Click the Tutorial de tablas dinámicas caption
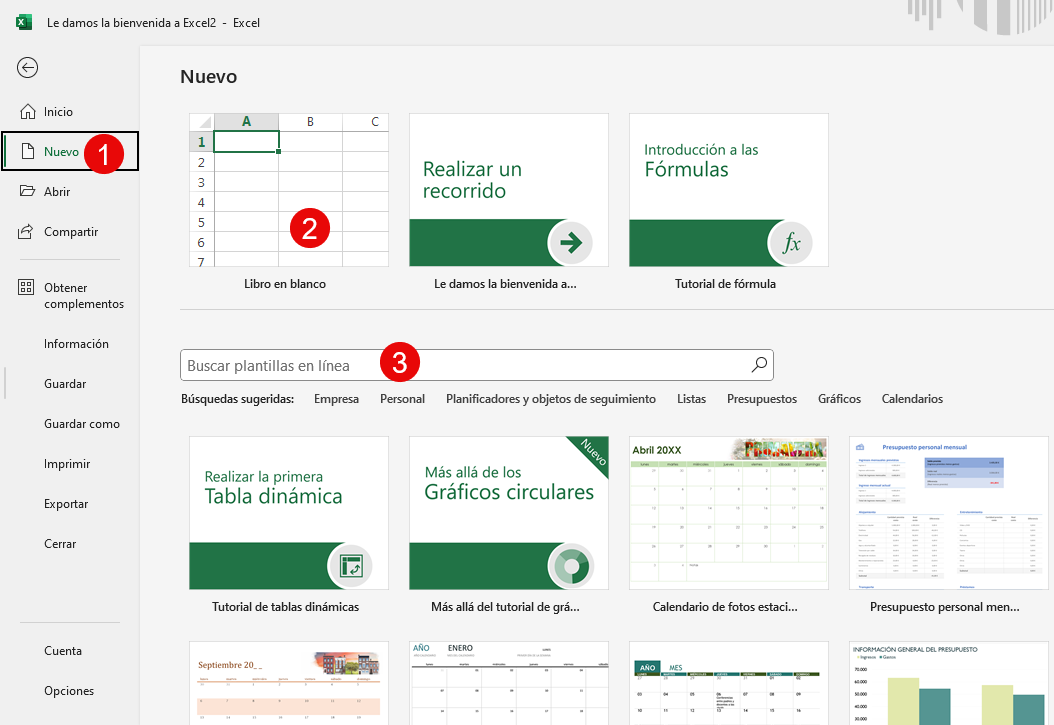Viewport: 1054px width, 725px height. click(286, 607)
